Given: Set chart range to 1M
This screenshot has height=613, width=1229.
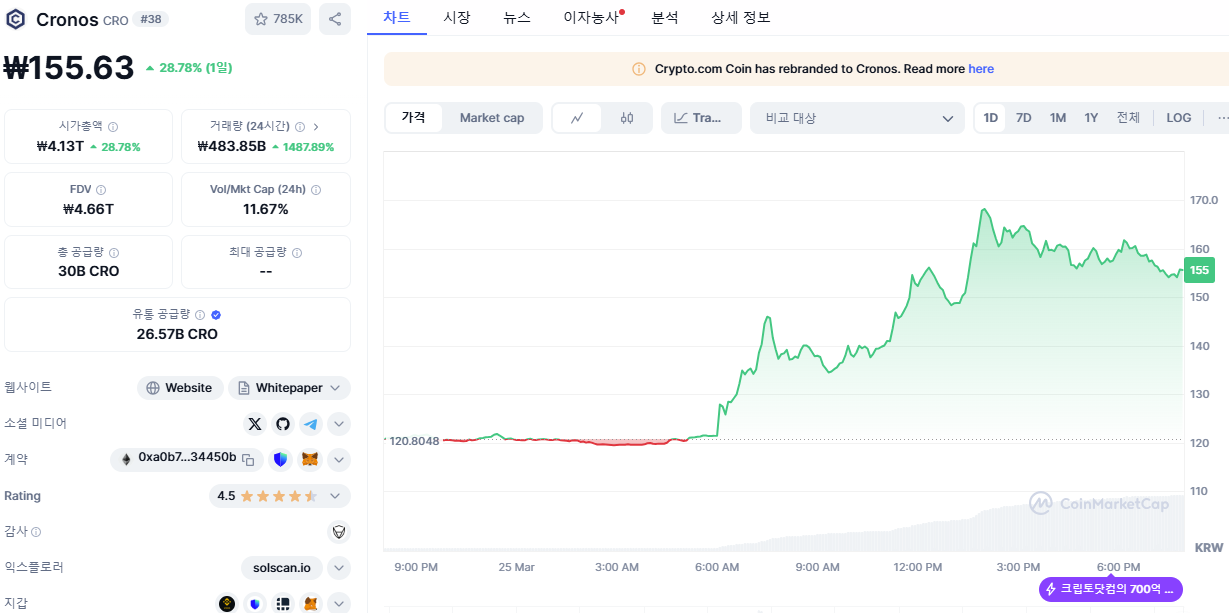Looking at the screenshot, I should point(1058,118).
